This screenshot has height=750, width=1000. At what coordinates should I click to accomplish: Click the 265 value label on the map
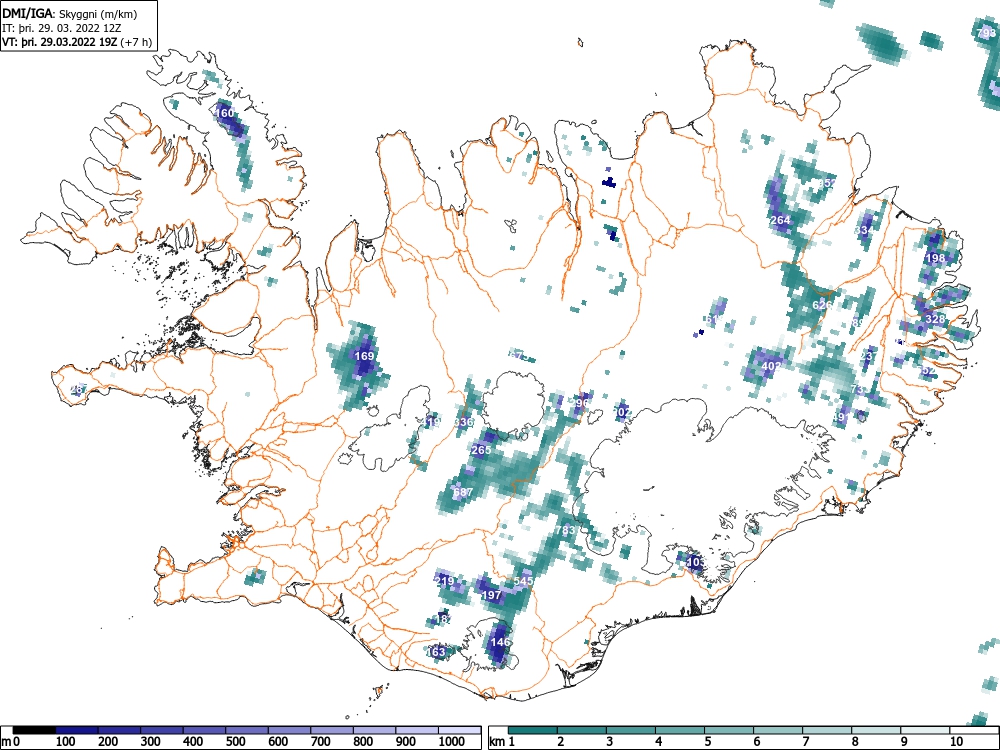[x=482, y=450]
